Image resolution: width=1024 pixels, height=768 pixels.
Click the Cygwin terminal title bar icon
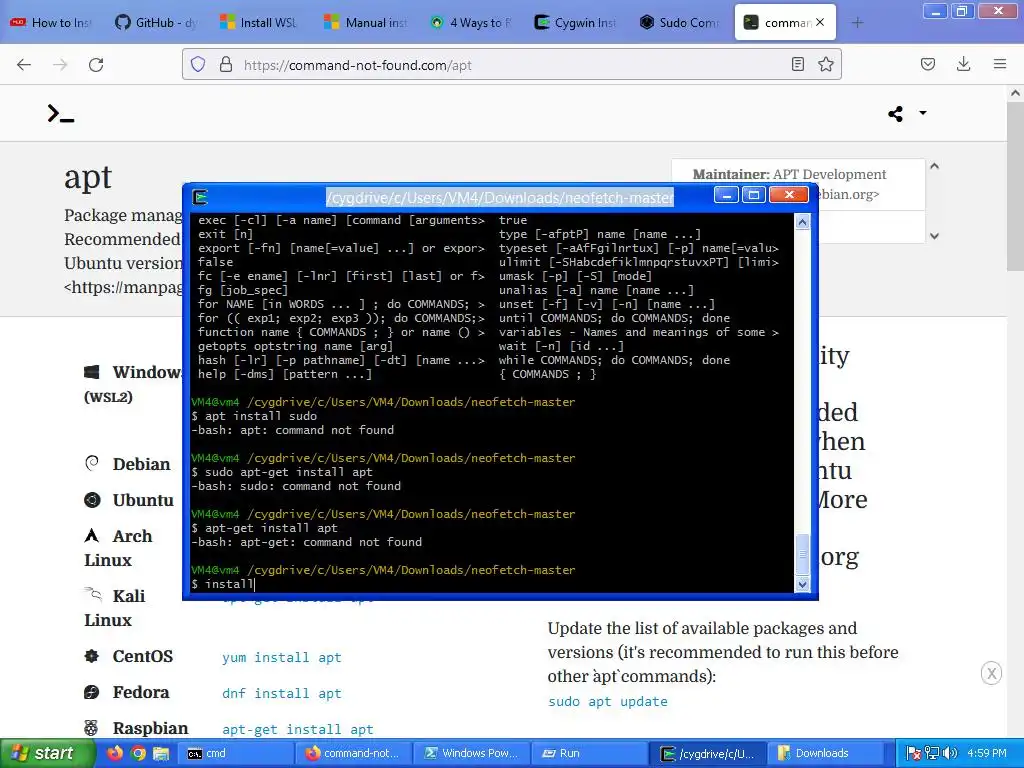click(200, 197)
